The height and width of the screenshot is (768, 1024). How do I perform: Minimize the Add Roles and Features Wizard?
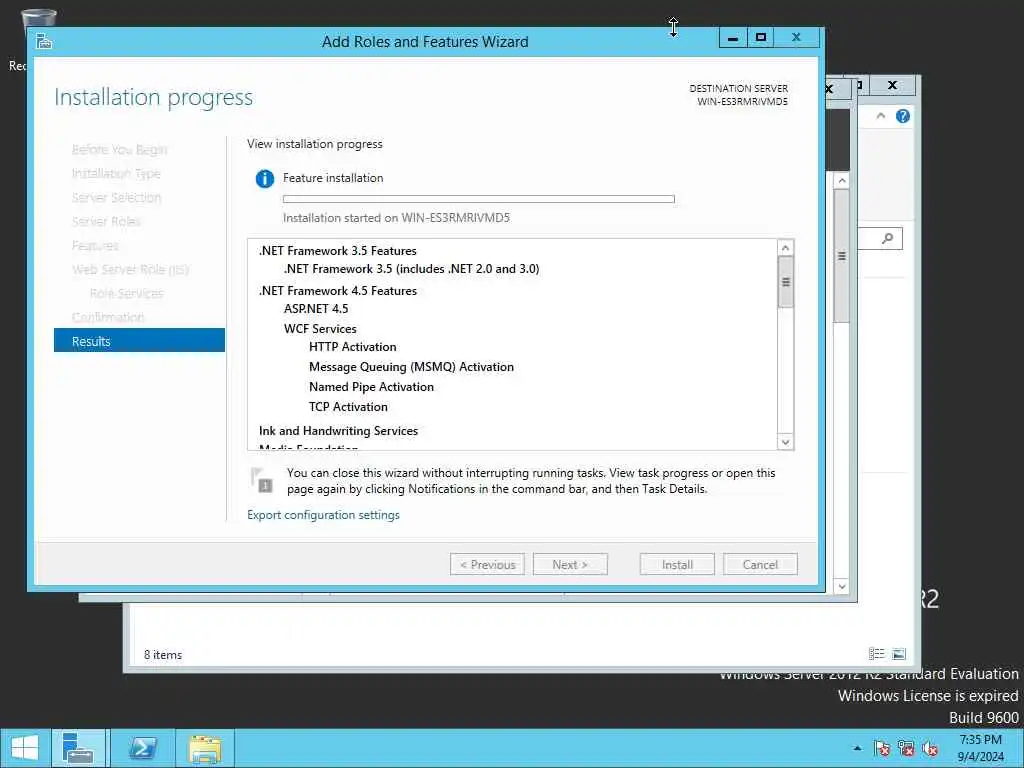point(733,39)
